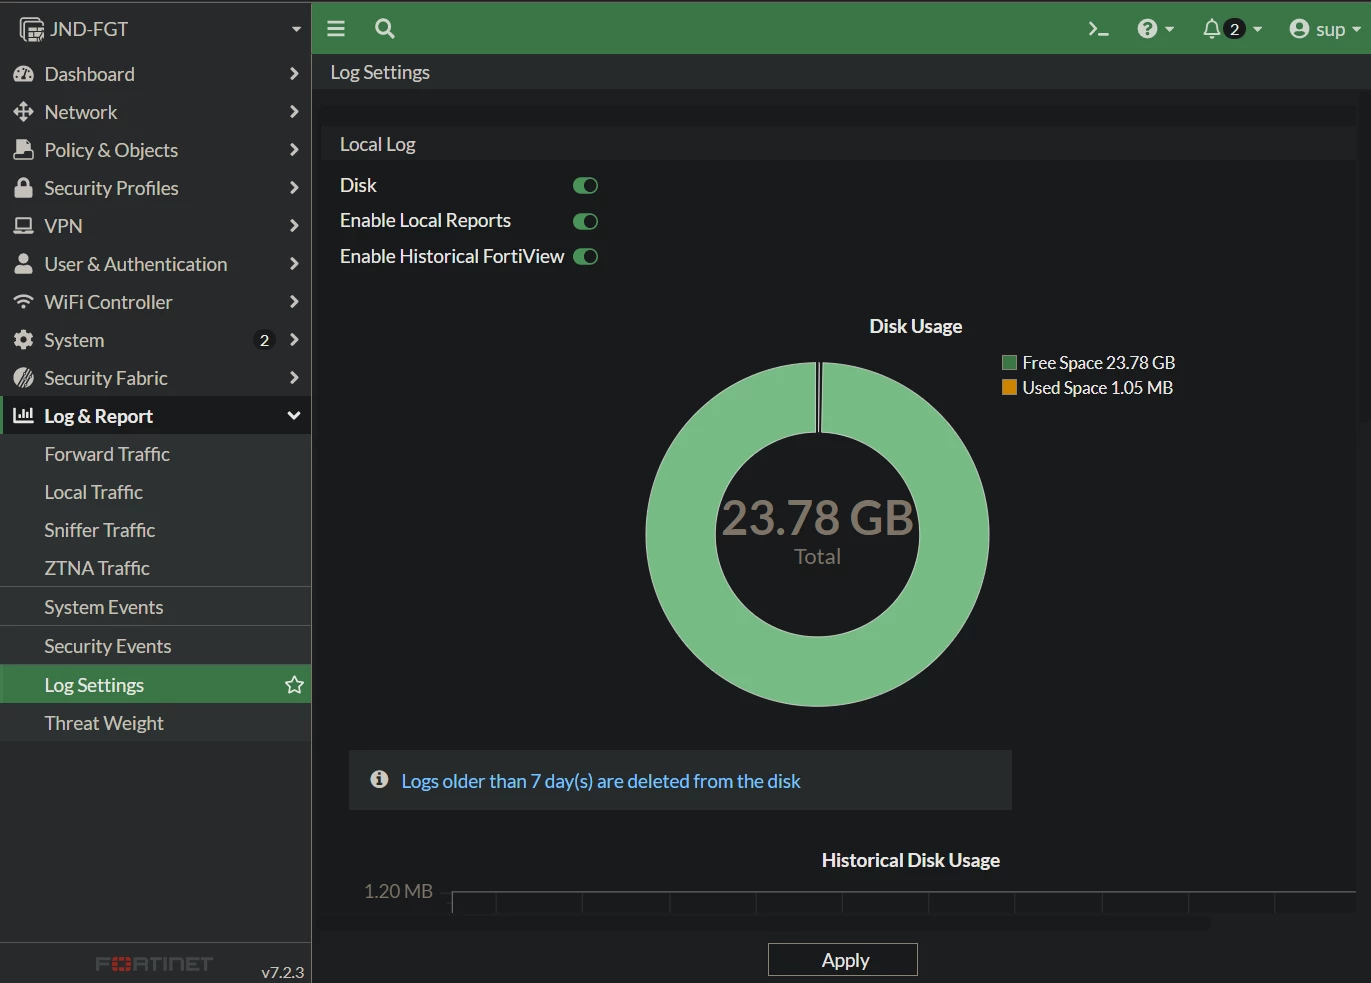Expand the Security Profiles chevron

click(x=294, y=188)
